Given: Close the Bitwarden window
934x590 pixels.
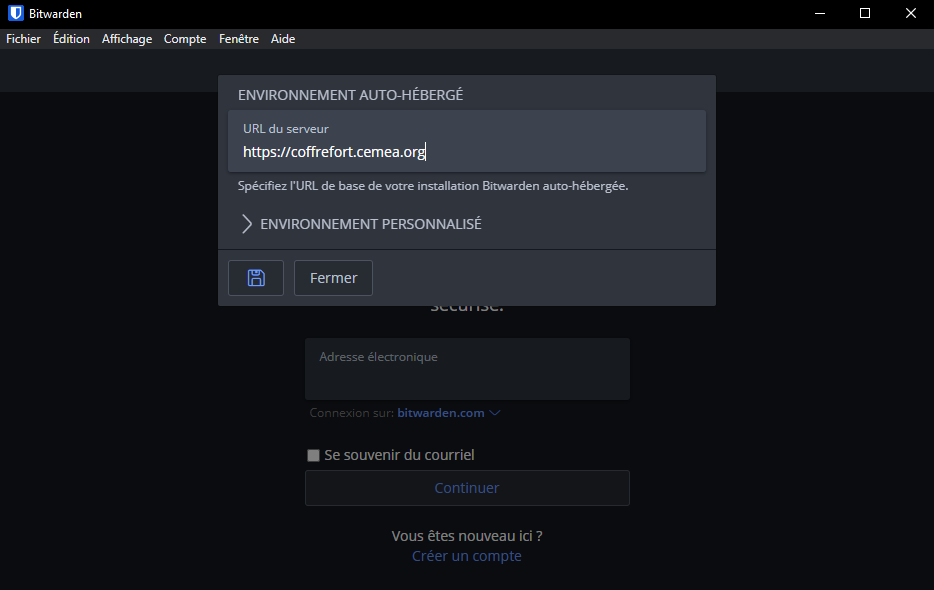Looking at the screenshot, I should point(911,13).
